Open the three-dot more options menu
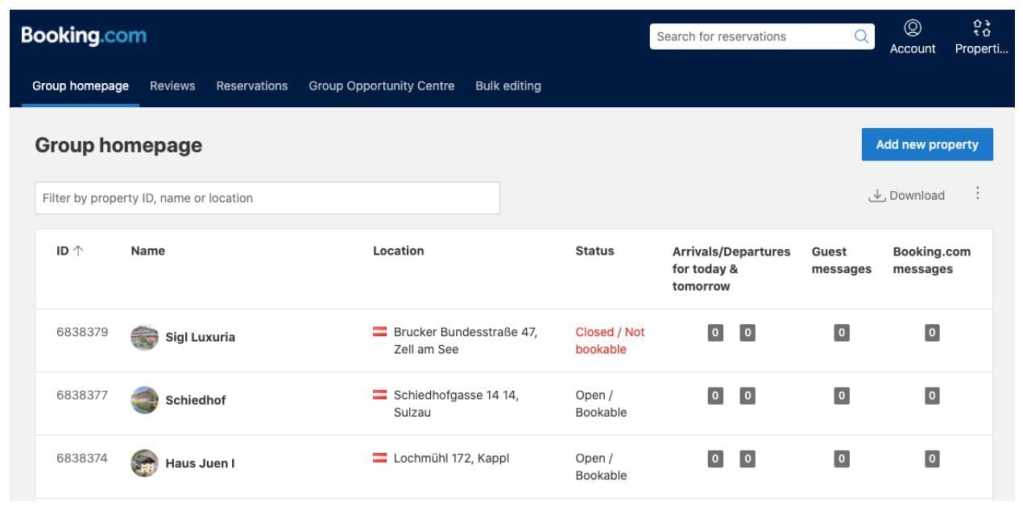The height and width of the screenshot is (519, 1023). click(x=977, y=194)
